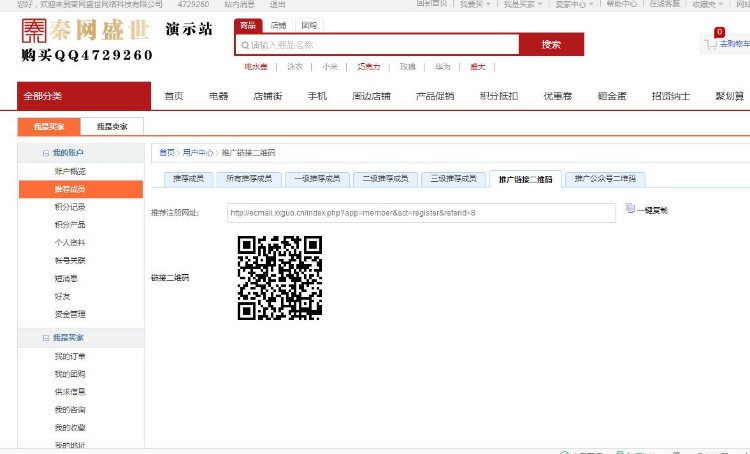Viewport: 750px width, 454px height.
Task: Open 积分记录 in the sidebar
Action: tap(70, 207)
